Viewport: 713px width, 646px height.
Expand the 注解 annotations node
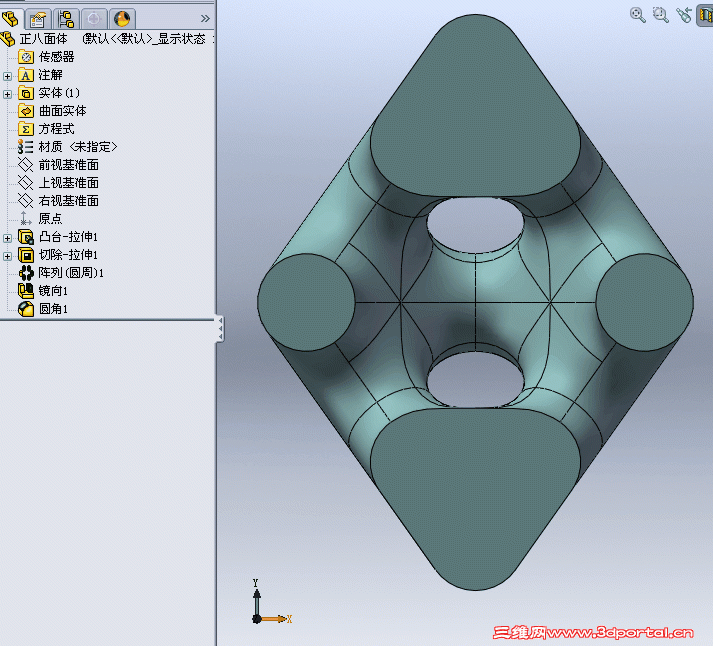7,76
